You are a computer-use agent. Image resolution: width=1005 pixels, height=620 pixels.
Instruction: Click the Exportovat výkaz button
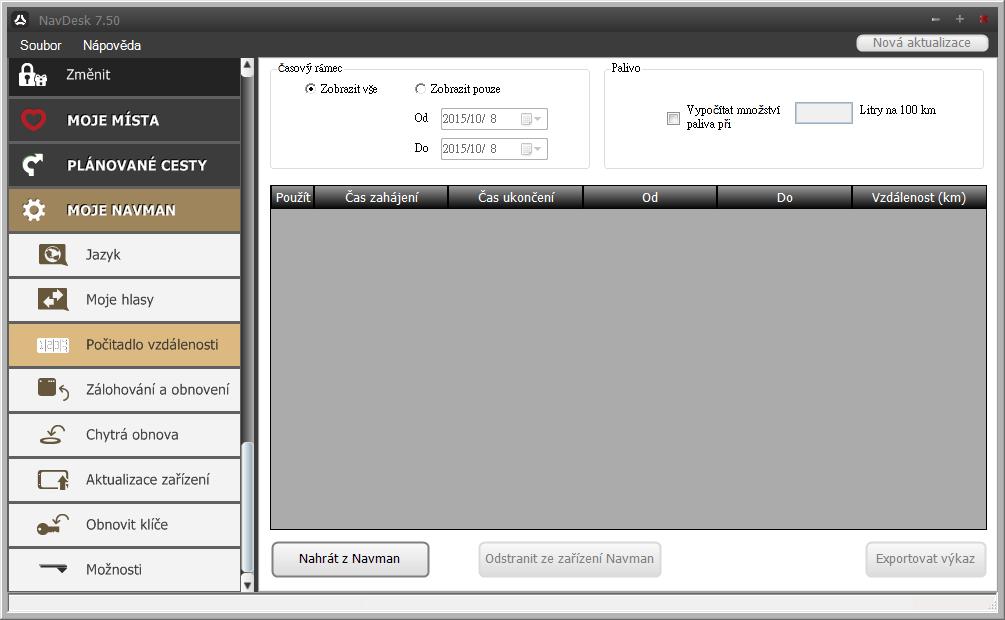pyautogui.click(x=926, y=559)
